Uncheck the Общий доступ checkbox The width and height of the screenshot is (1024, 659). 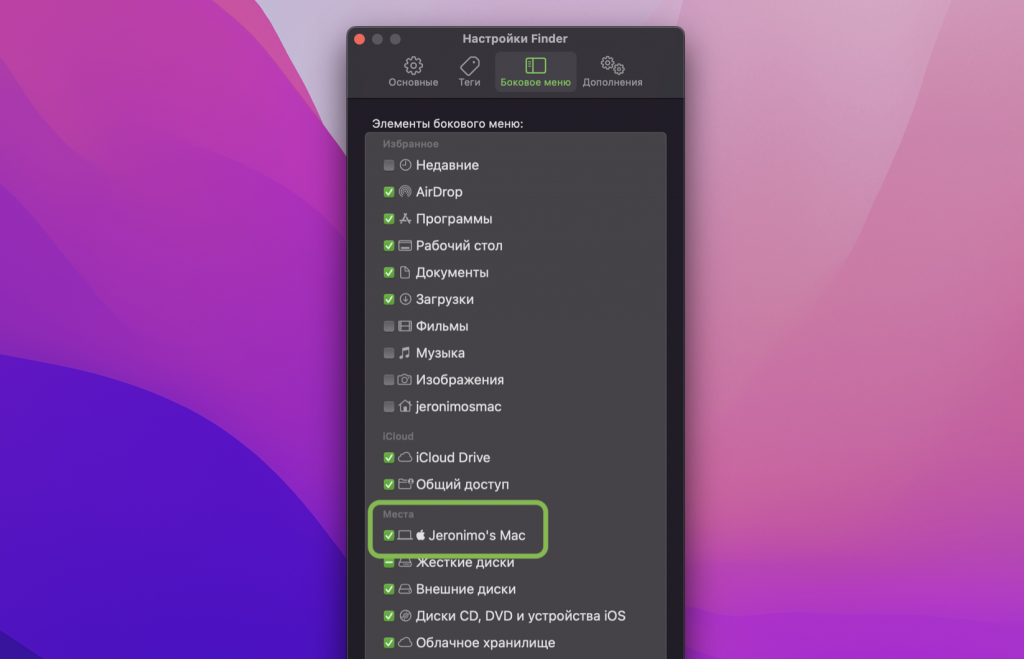[389, 484]
